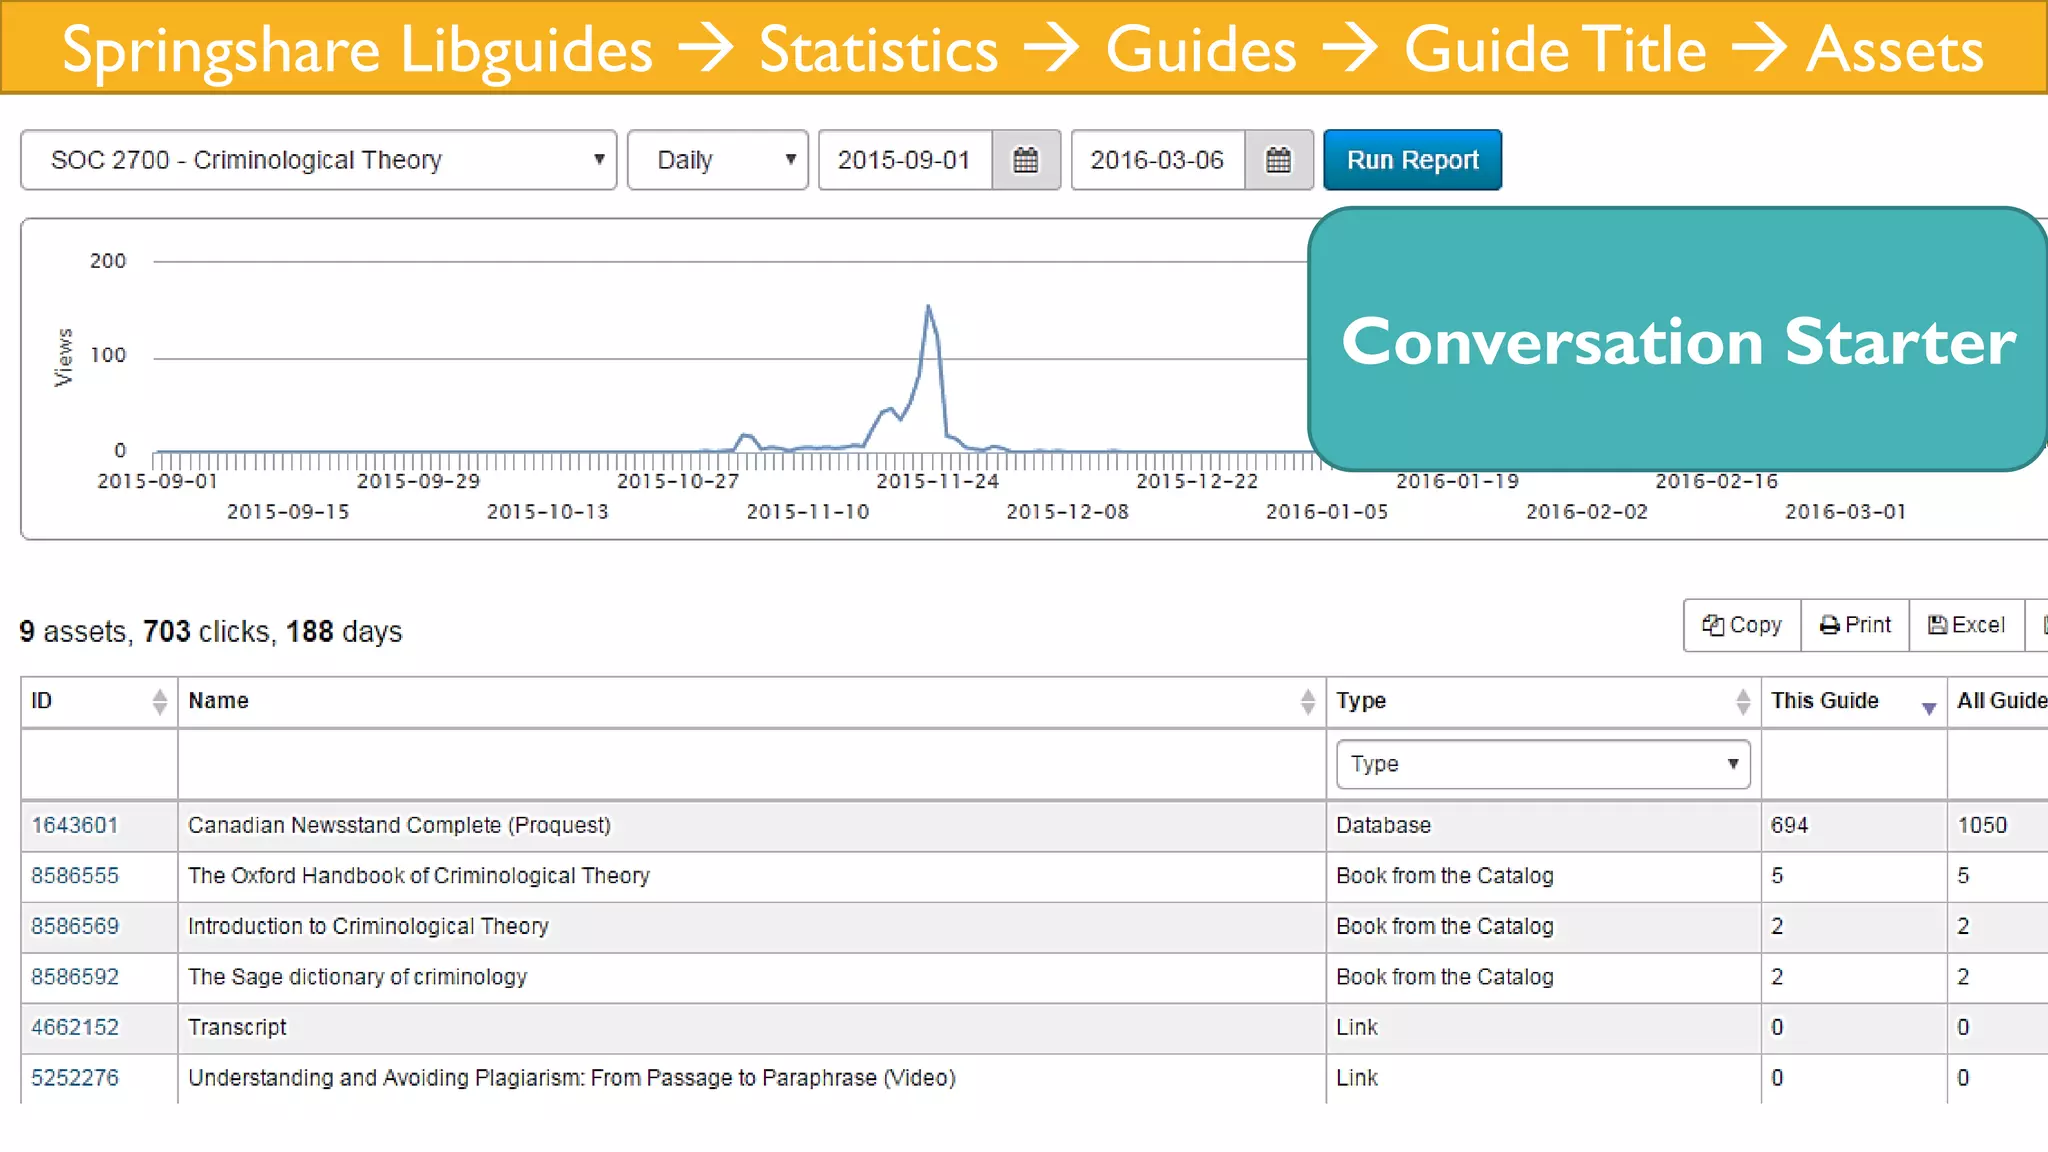Click the 1050 All Guides value
This screenshot has width=2048, height=1152.
pyautogui.click(x=1982, y=826)
